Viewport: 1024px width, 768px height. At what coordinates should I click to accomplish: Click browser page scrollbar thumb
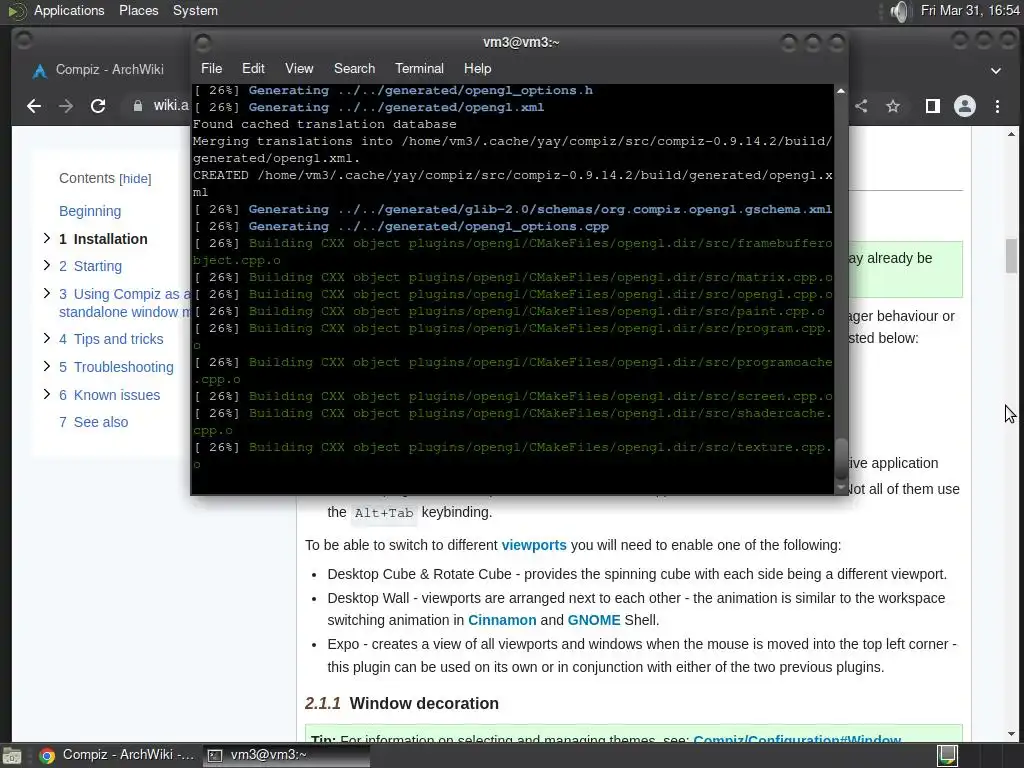[1011, 256]
